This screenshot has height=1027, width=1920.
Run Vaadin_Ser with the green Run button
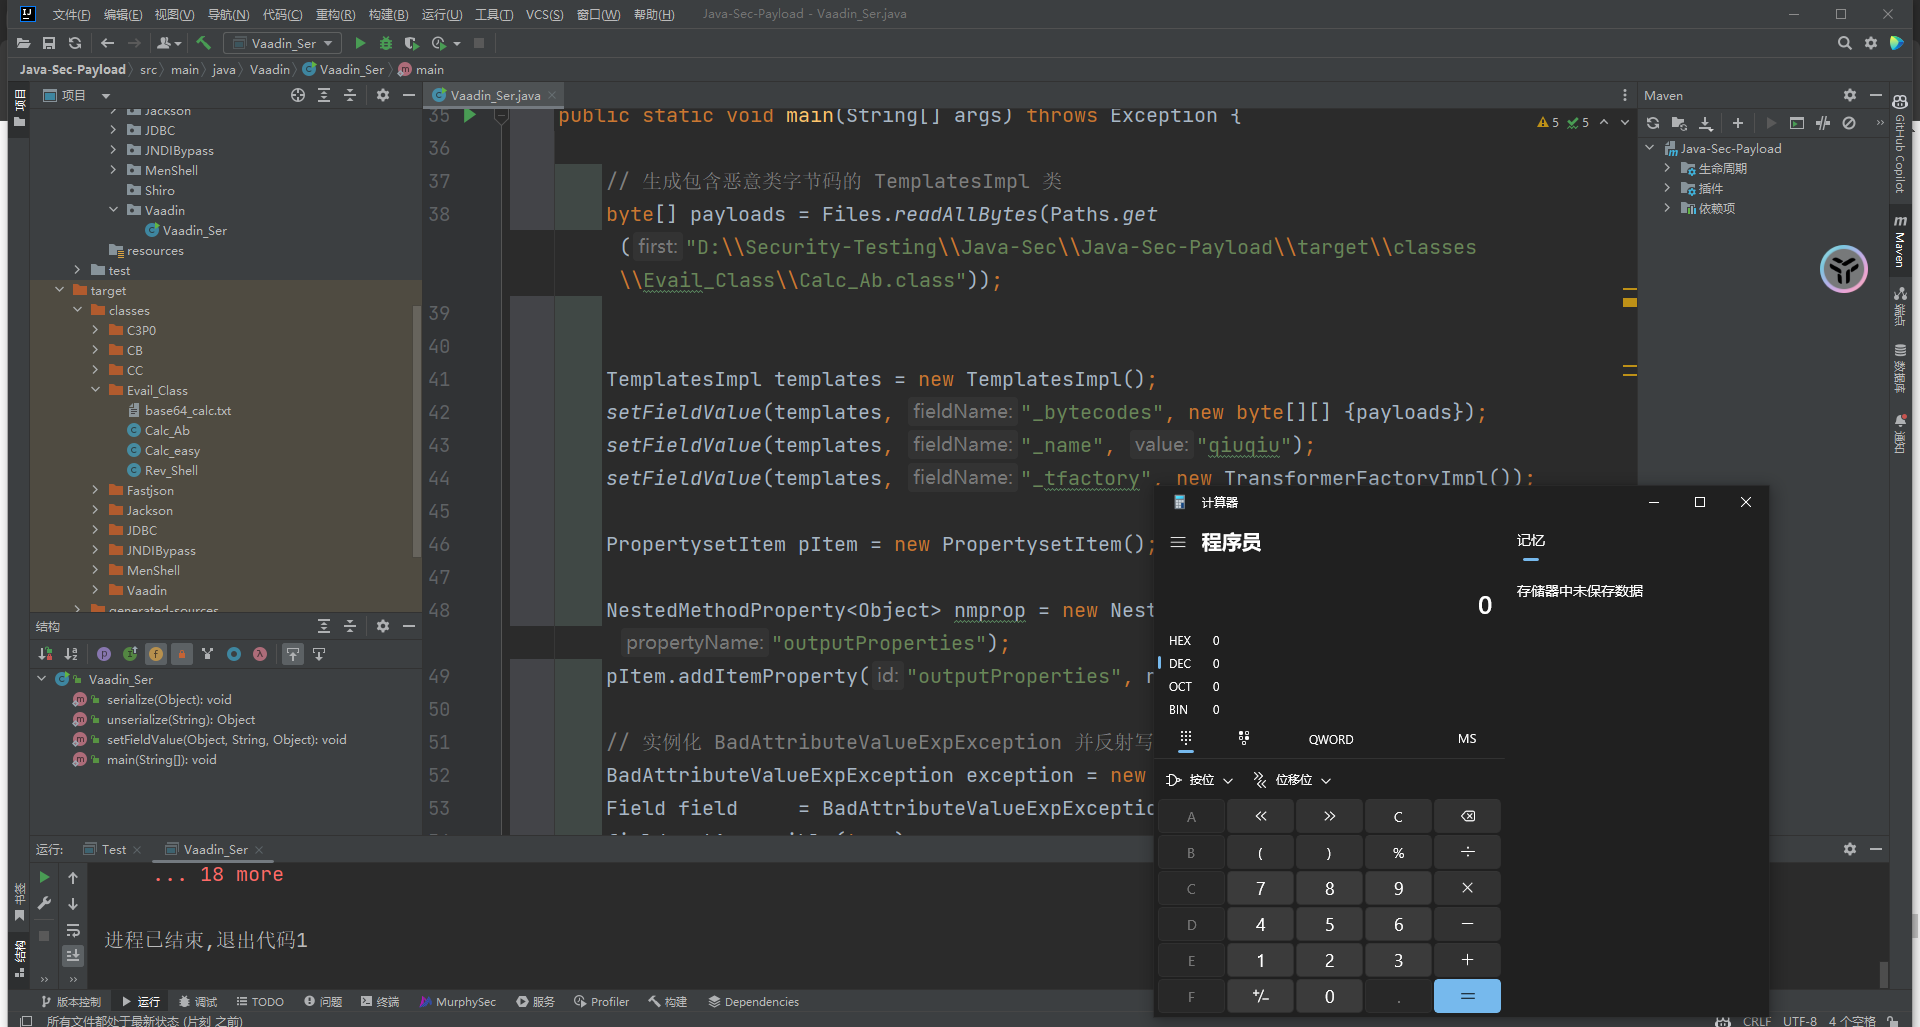coord(360,43)
